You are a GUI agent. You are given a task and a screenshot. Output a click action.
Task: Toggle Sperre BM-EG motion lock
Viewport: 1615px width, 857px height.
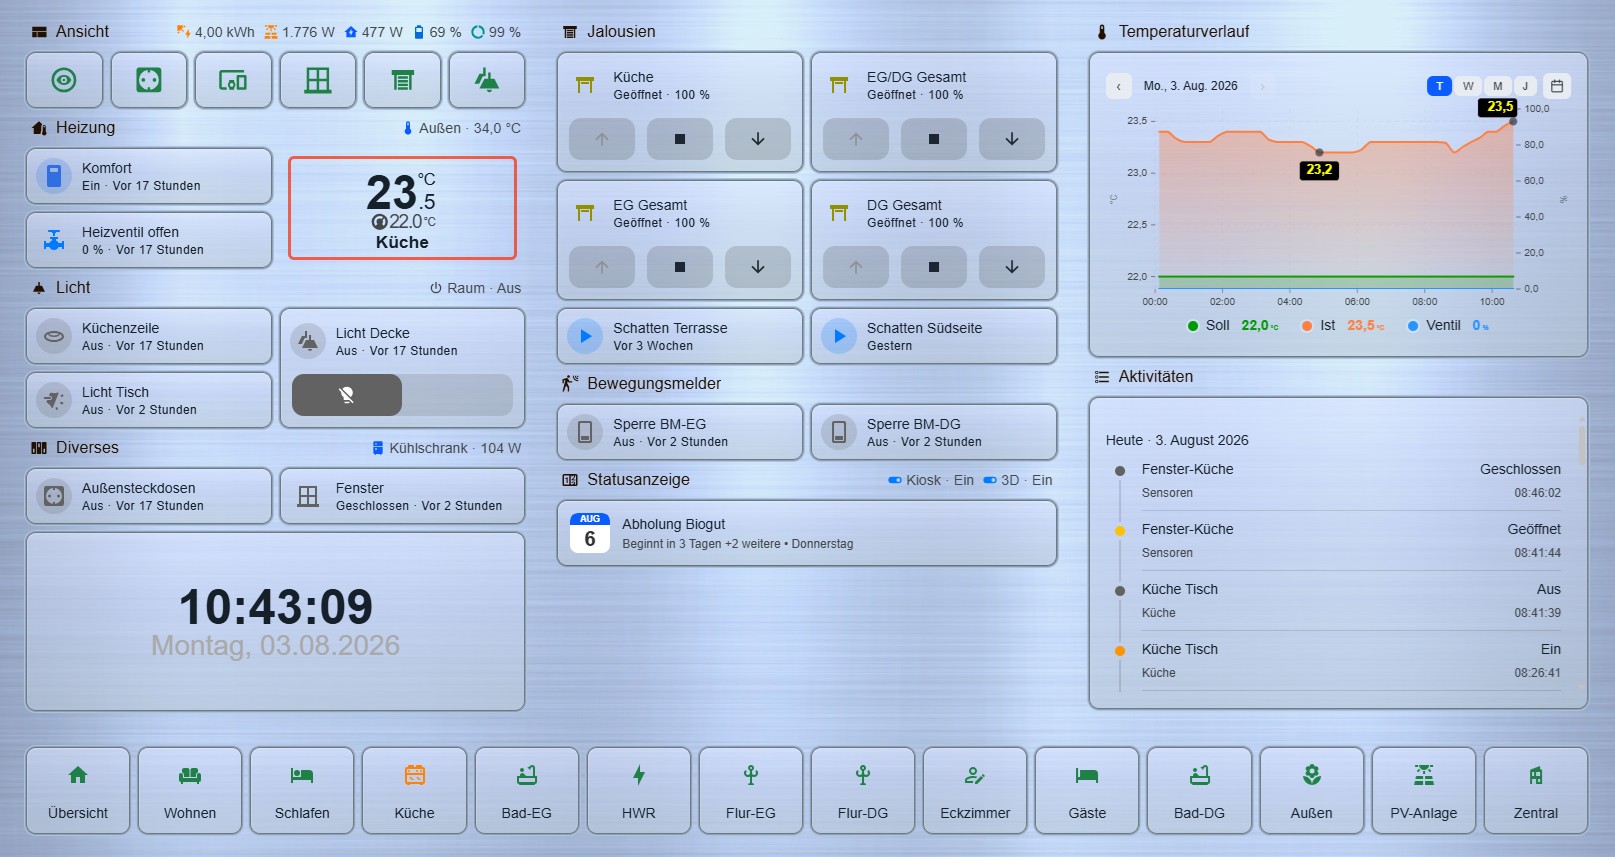[x=680, y=432]
